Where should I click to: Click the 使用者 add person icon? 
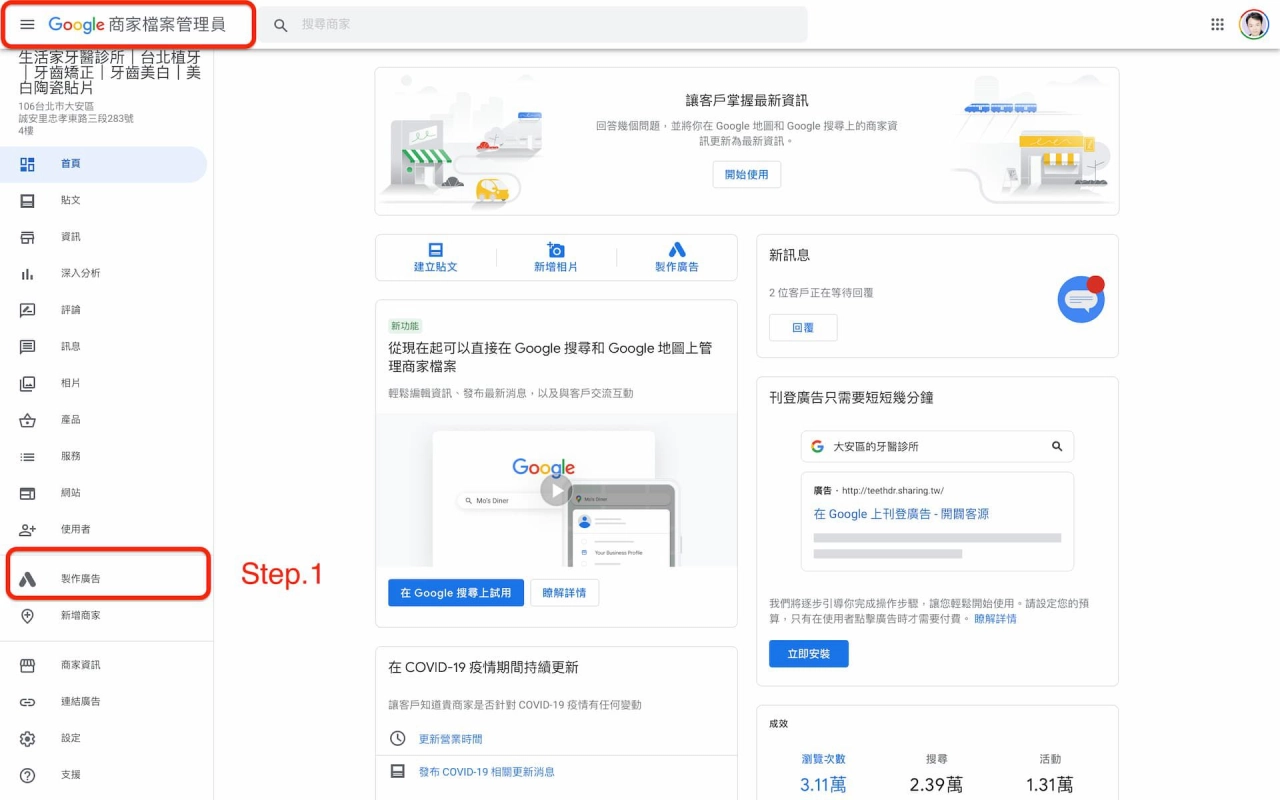[x=28, y=529]
